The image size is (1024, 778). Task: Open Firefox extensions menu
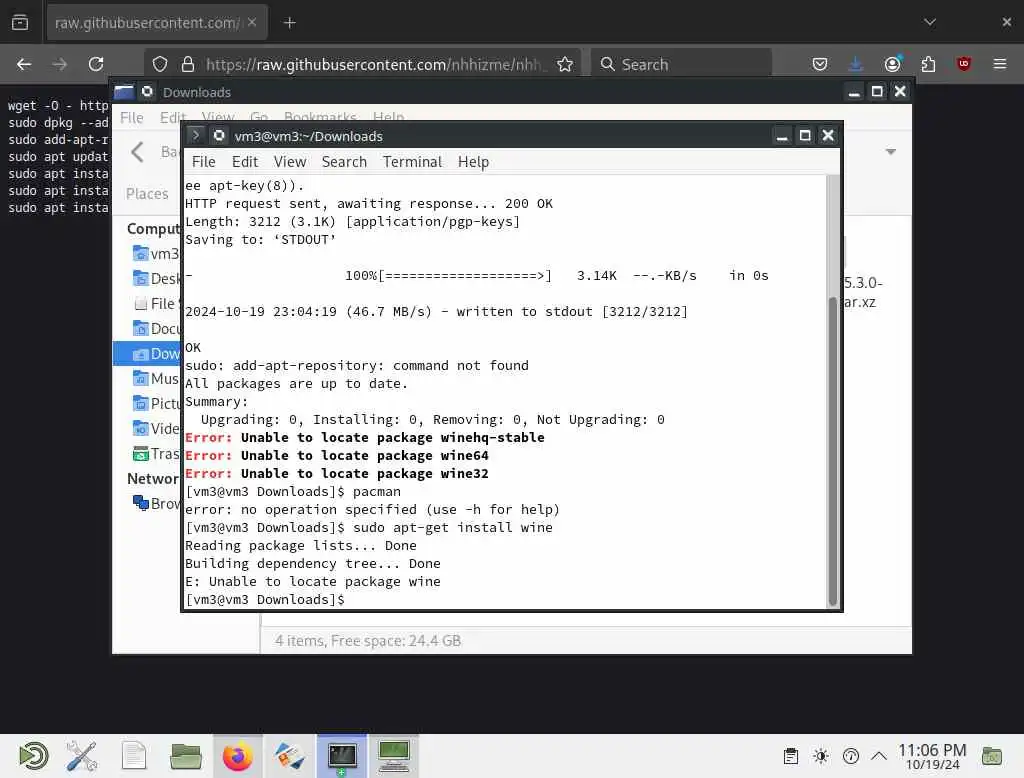[x=928, y=64]
